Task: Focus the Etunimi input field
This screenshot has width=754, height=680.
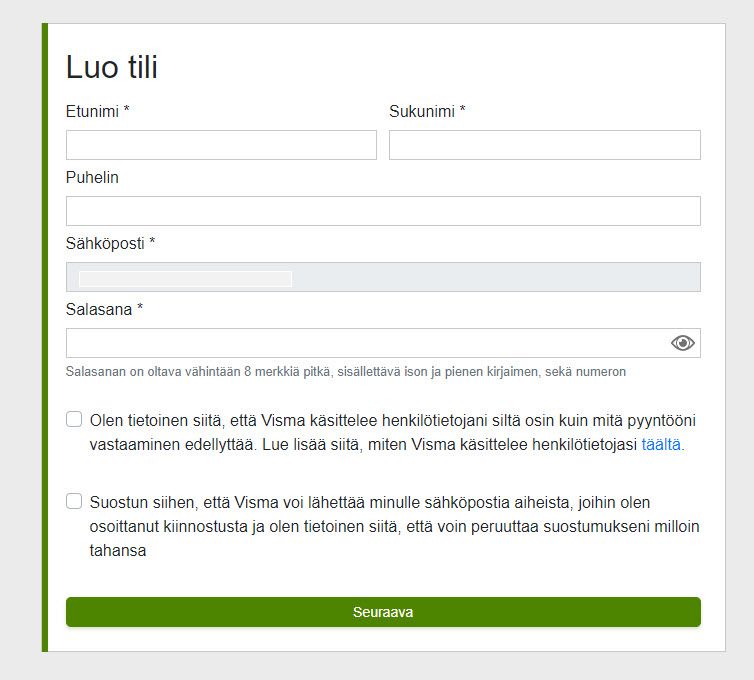Action: (221, 145)
